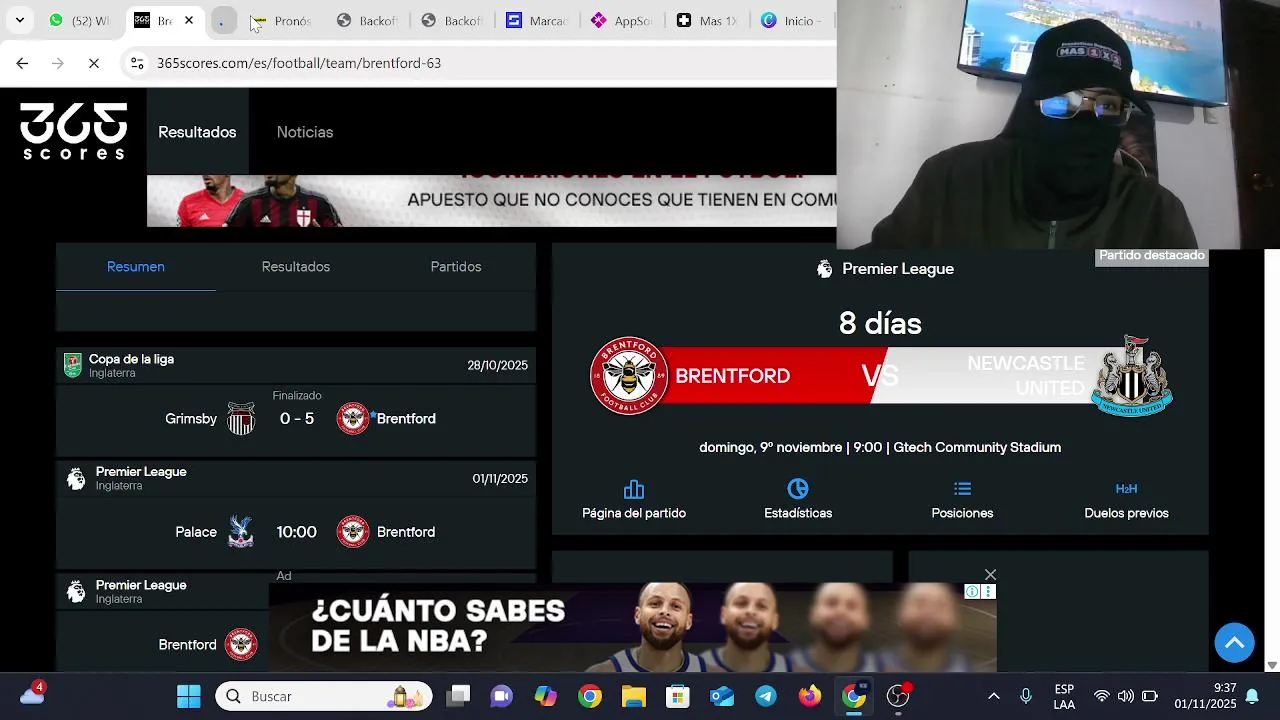Click the Crystal Palace team crest
1280x720 pixels.
241,532
